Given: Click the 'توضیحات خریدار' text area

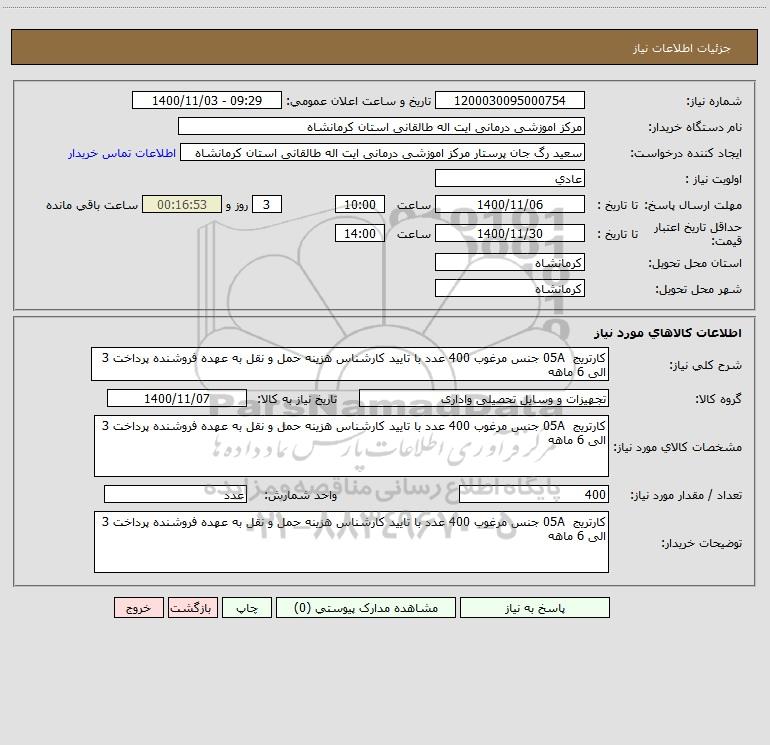Looking at the screenshot, I should [351, 542].
